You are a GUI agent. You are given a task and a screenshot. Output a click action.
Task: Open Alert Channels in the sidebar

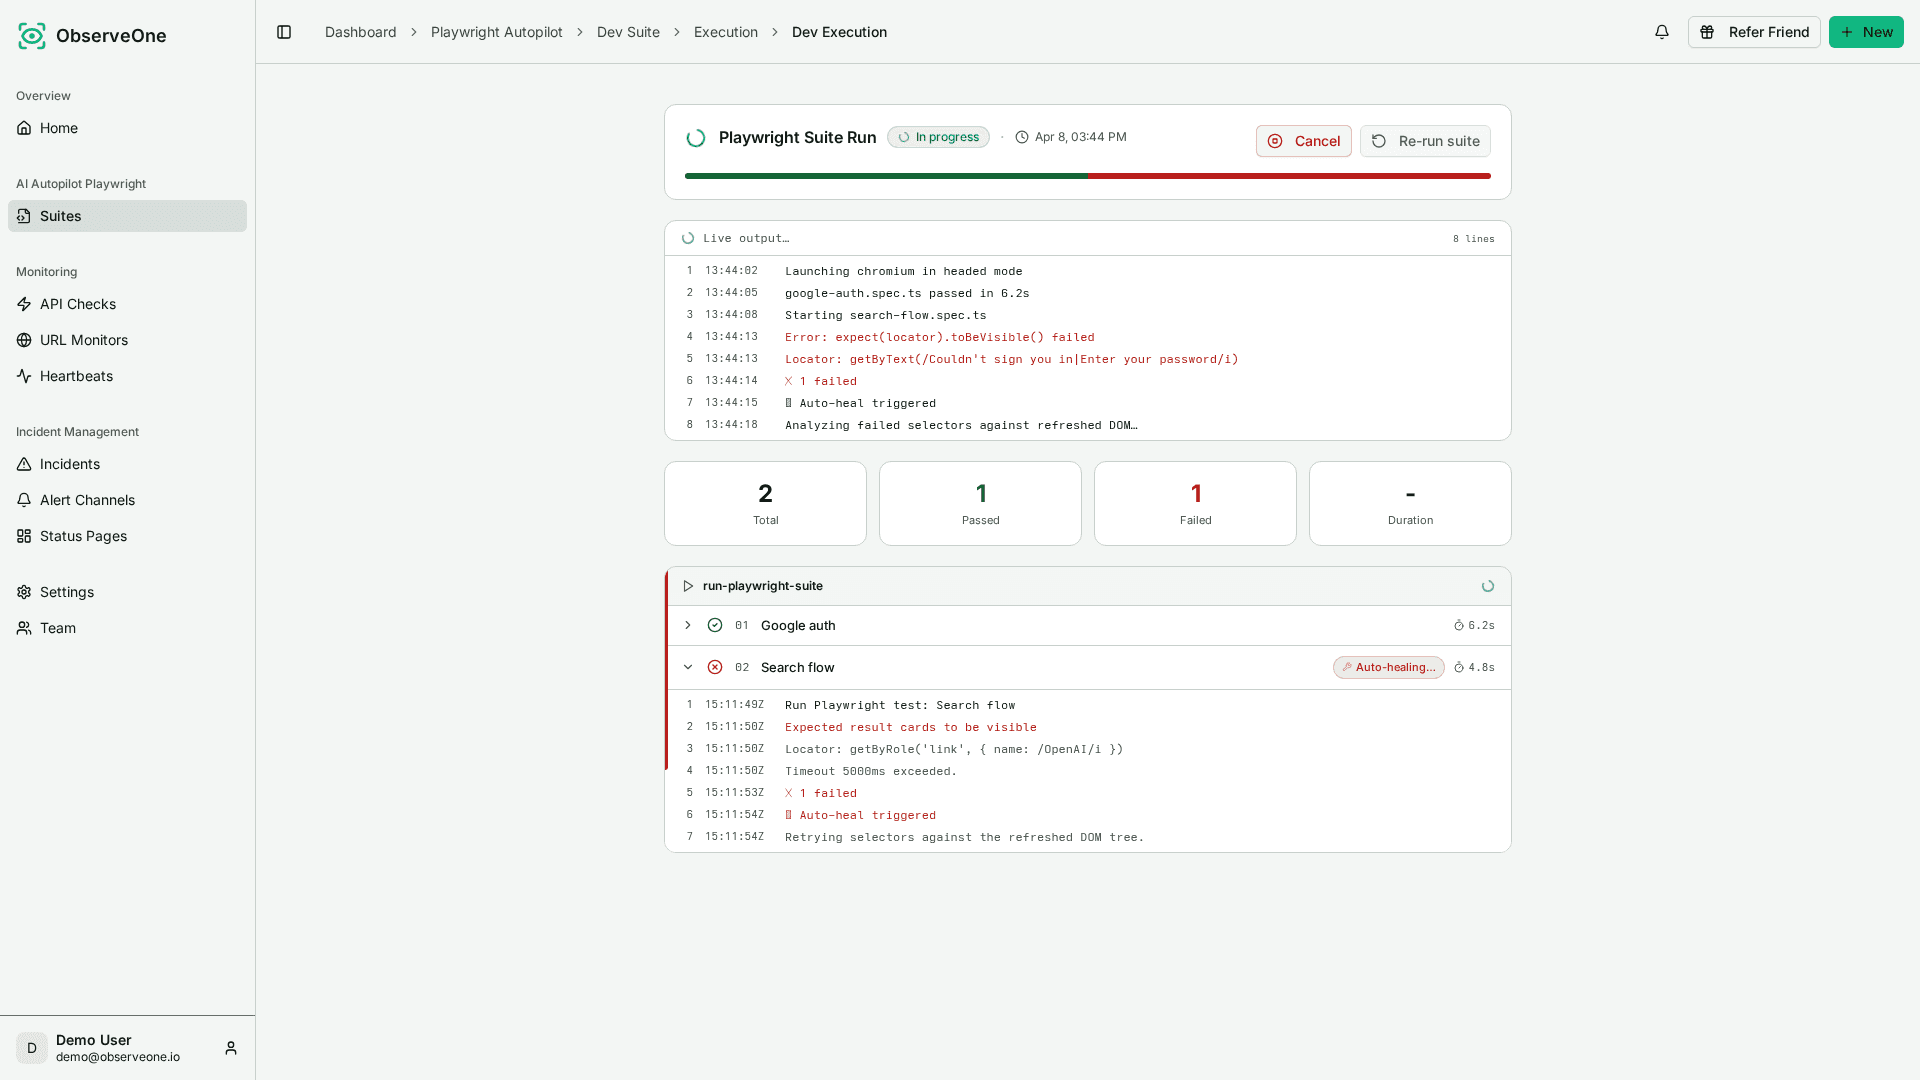pos(127,500)
